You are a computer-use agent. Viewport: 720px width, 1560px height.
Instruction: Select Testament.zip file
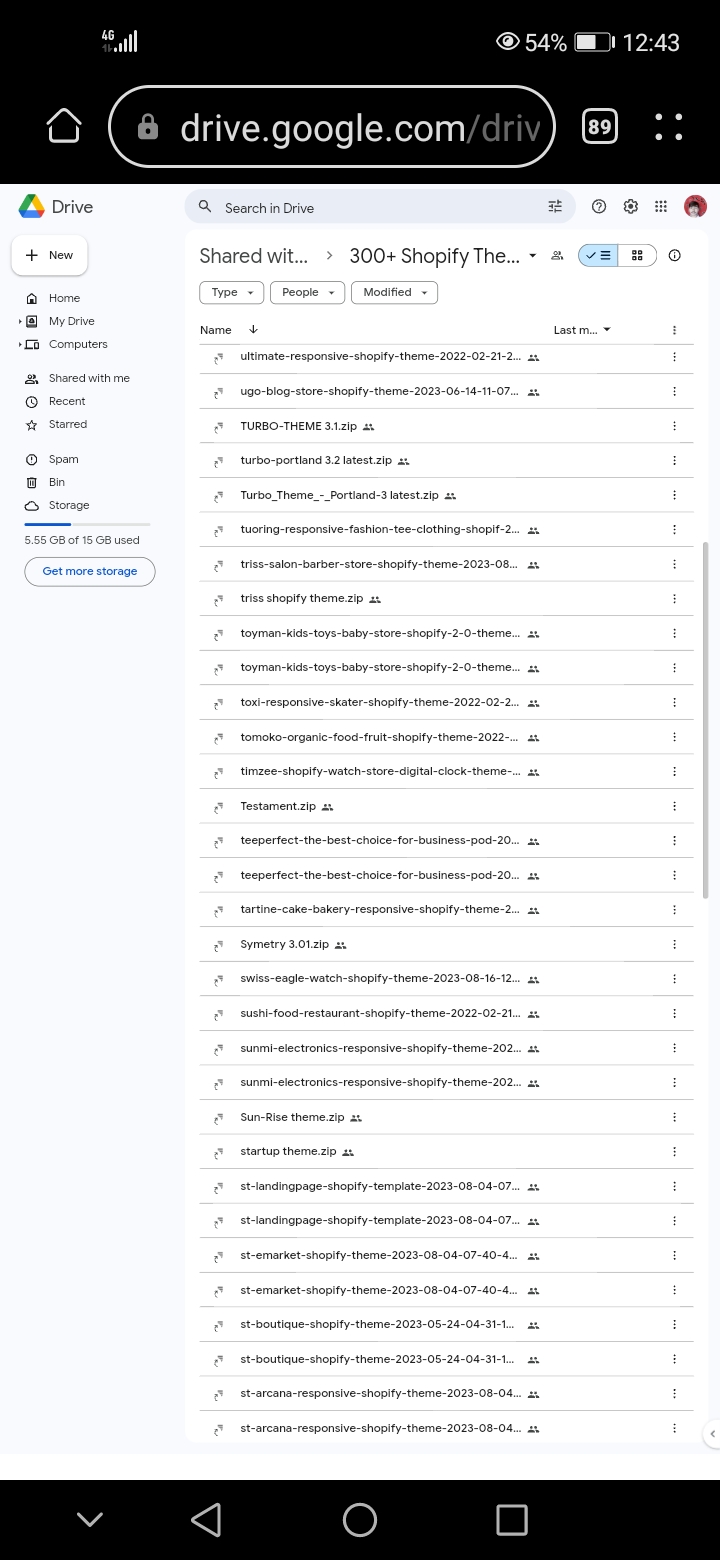(446, 806)
